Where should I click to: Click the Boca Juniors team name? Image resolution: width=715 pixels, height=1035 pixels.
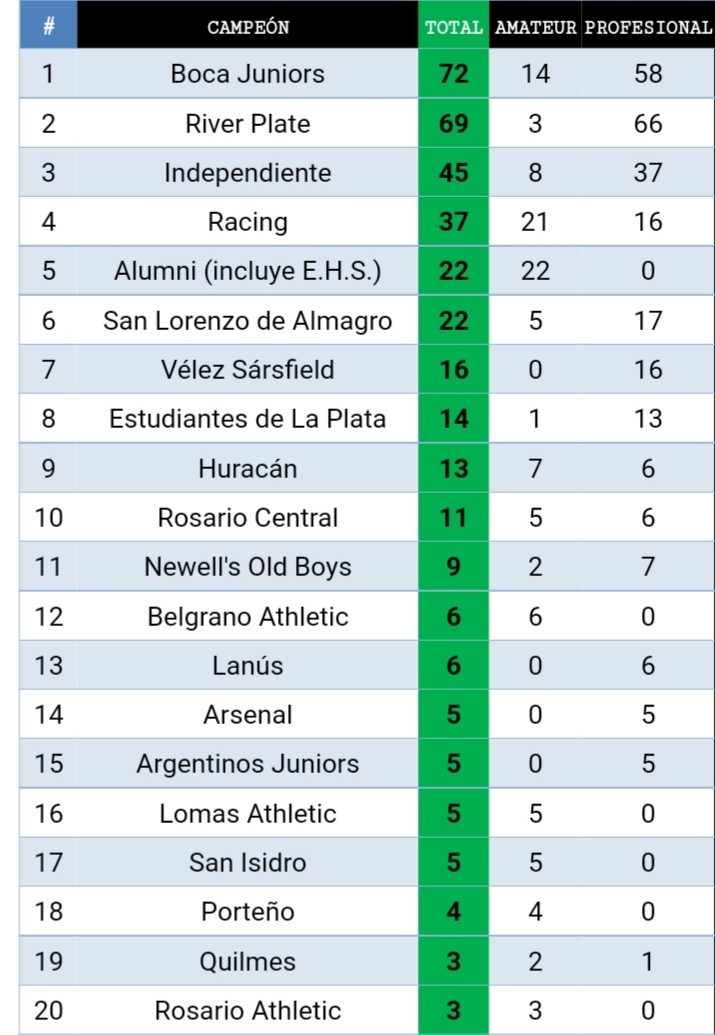pos(248,73)
